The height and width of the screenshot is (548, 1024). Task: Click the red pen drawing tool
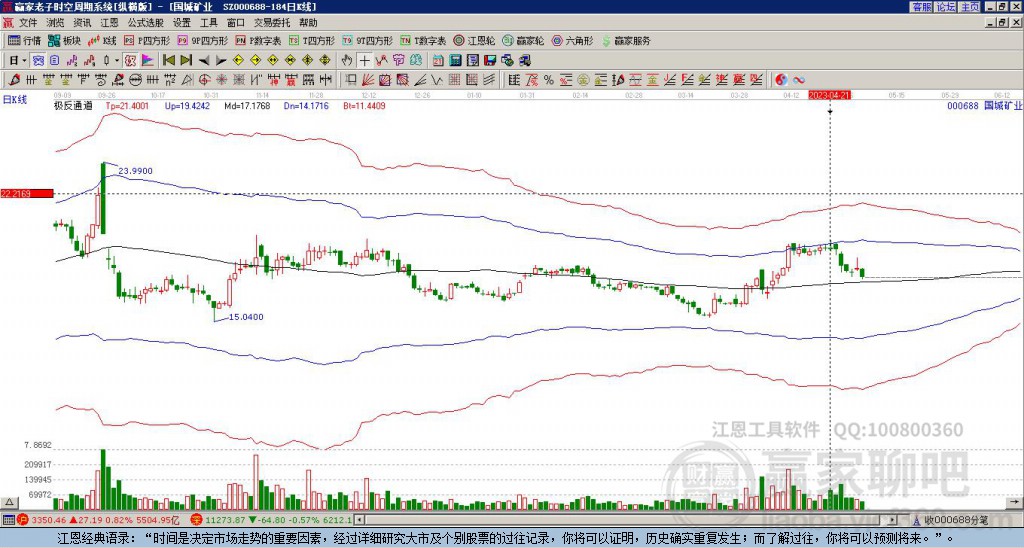click(14, 80)
